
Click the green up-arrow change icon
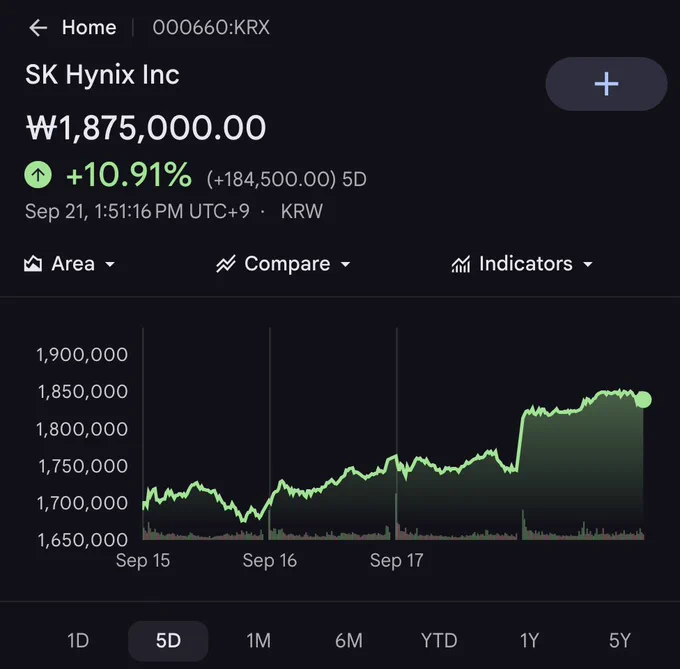tap(38, 175)
